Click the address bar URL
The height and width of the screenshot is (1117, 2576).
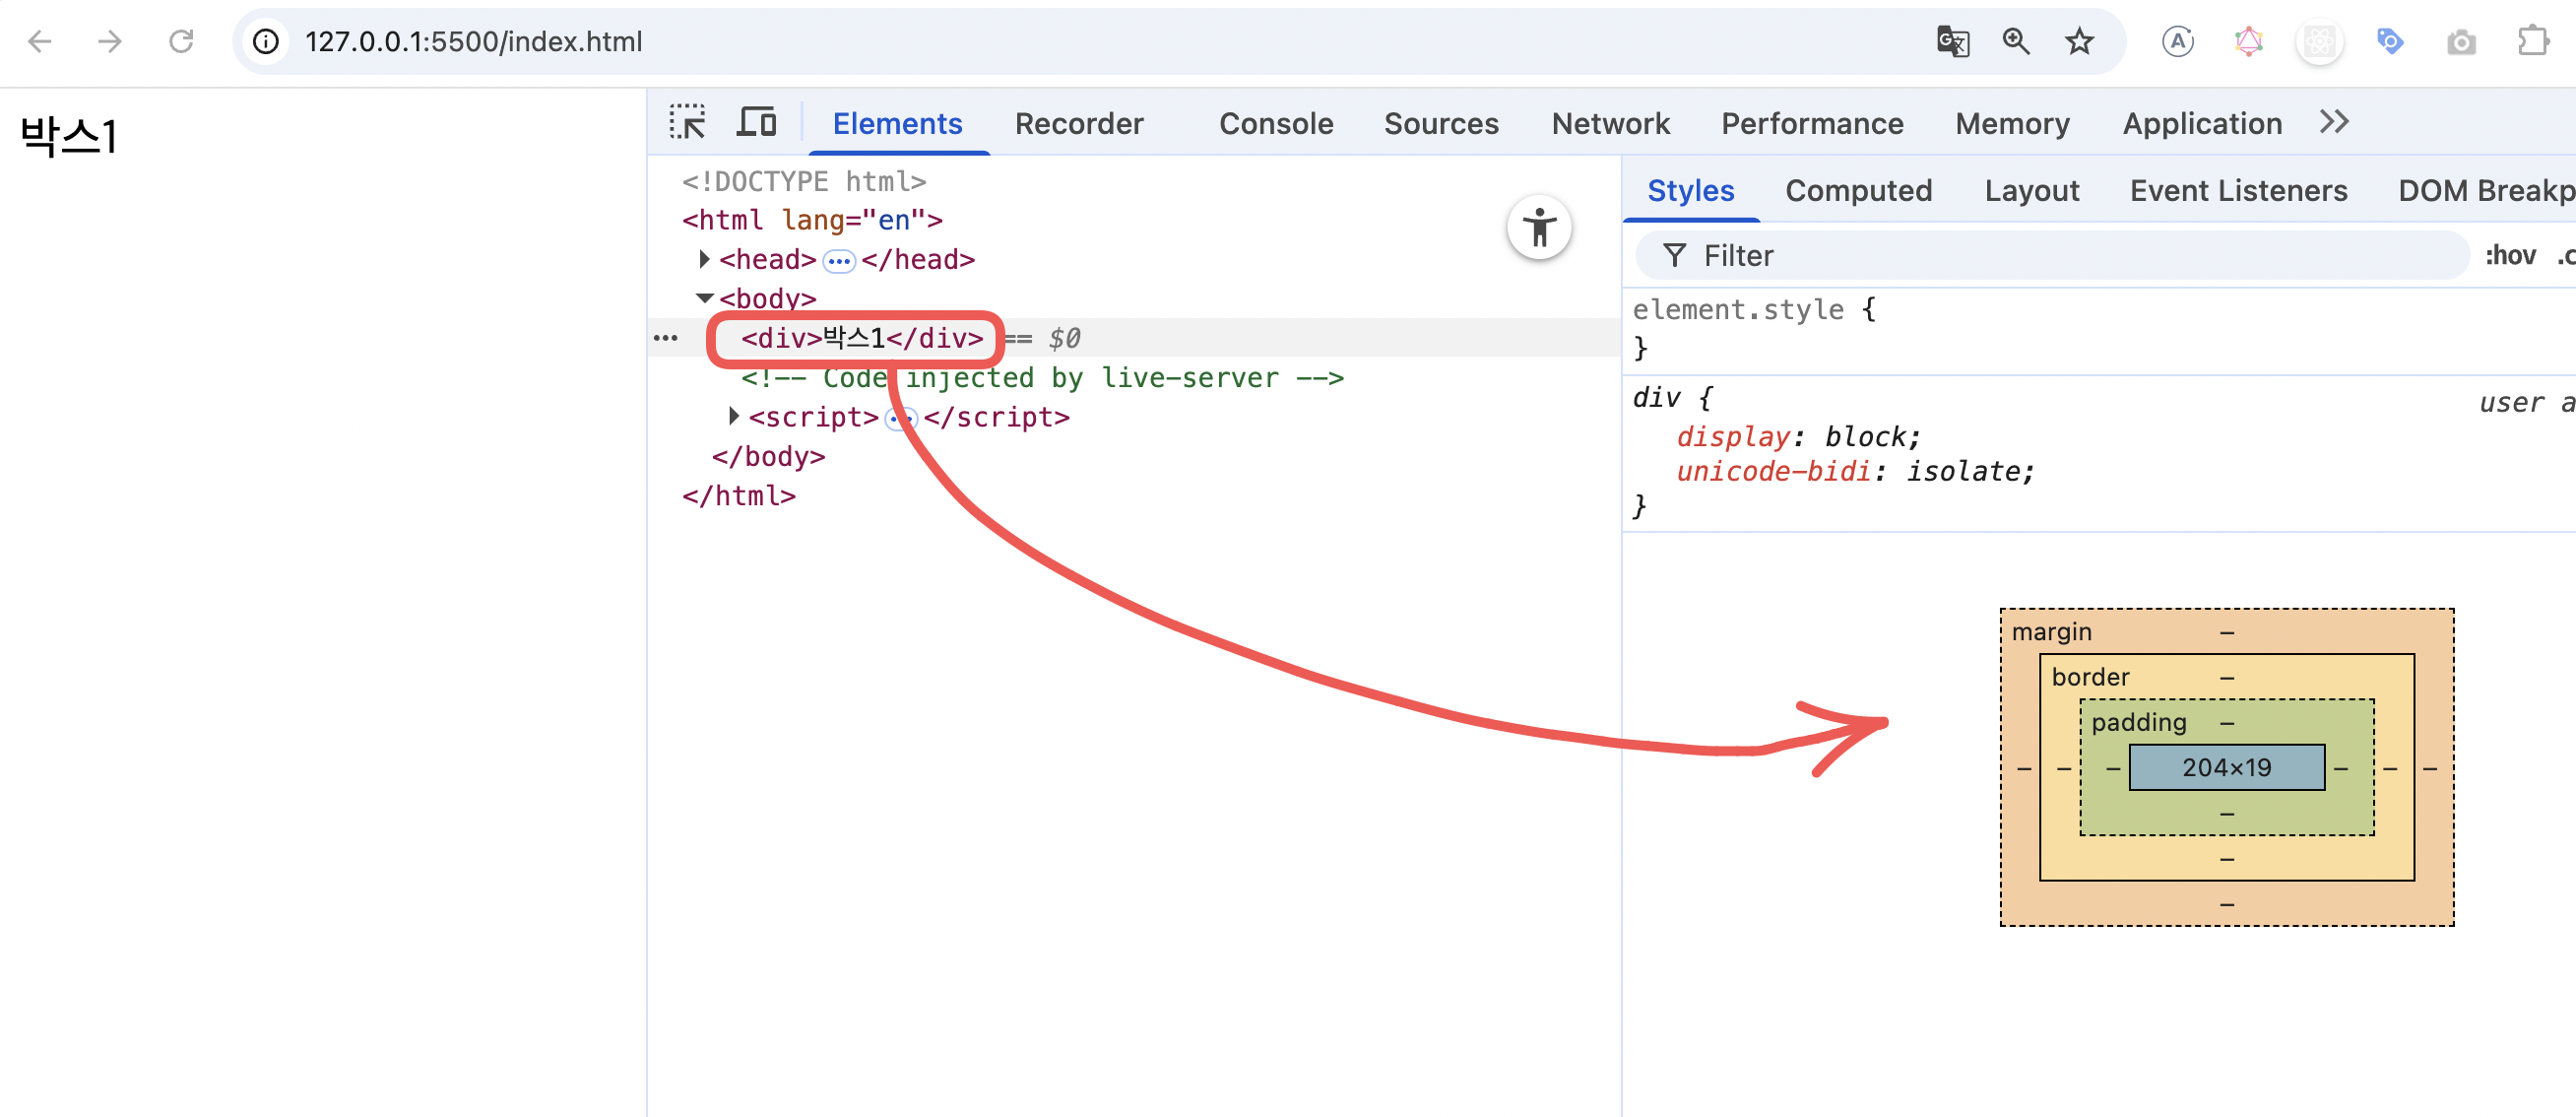click(x=473, y=41)
